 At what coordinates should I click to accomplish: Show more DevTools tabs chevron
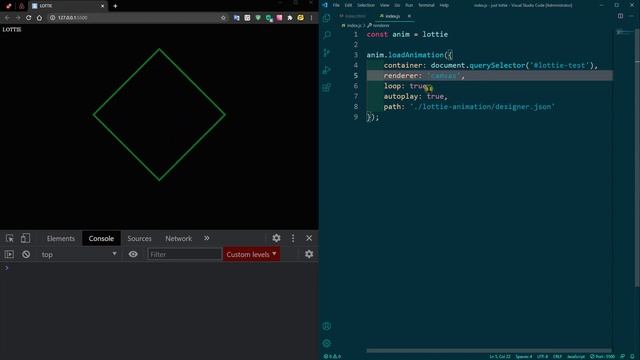pos(207,238)
